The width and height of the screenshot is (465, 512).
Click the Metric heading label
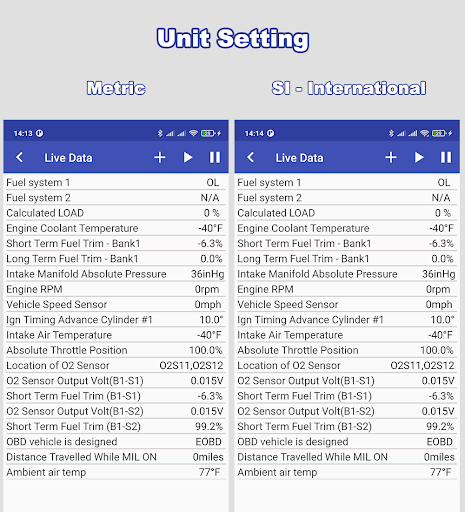[x=116, y=88]
